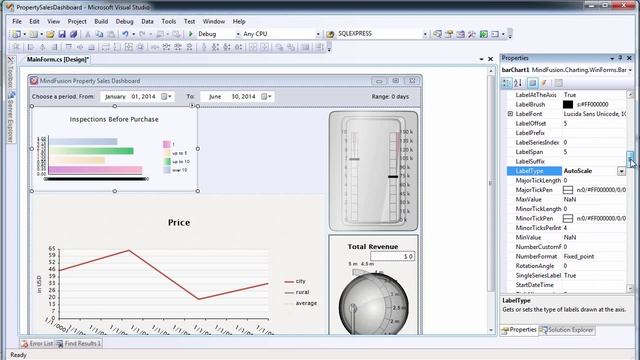The image size is (640, 360).
Task: Open the Object Browser toolbar icon
Action: [x=460, y=34]
